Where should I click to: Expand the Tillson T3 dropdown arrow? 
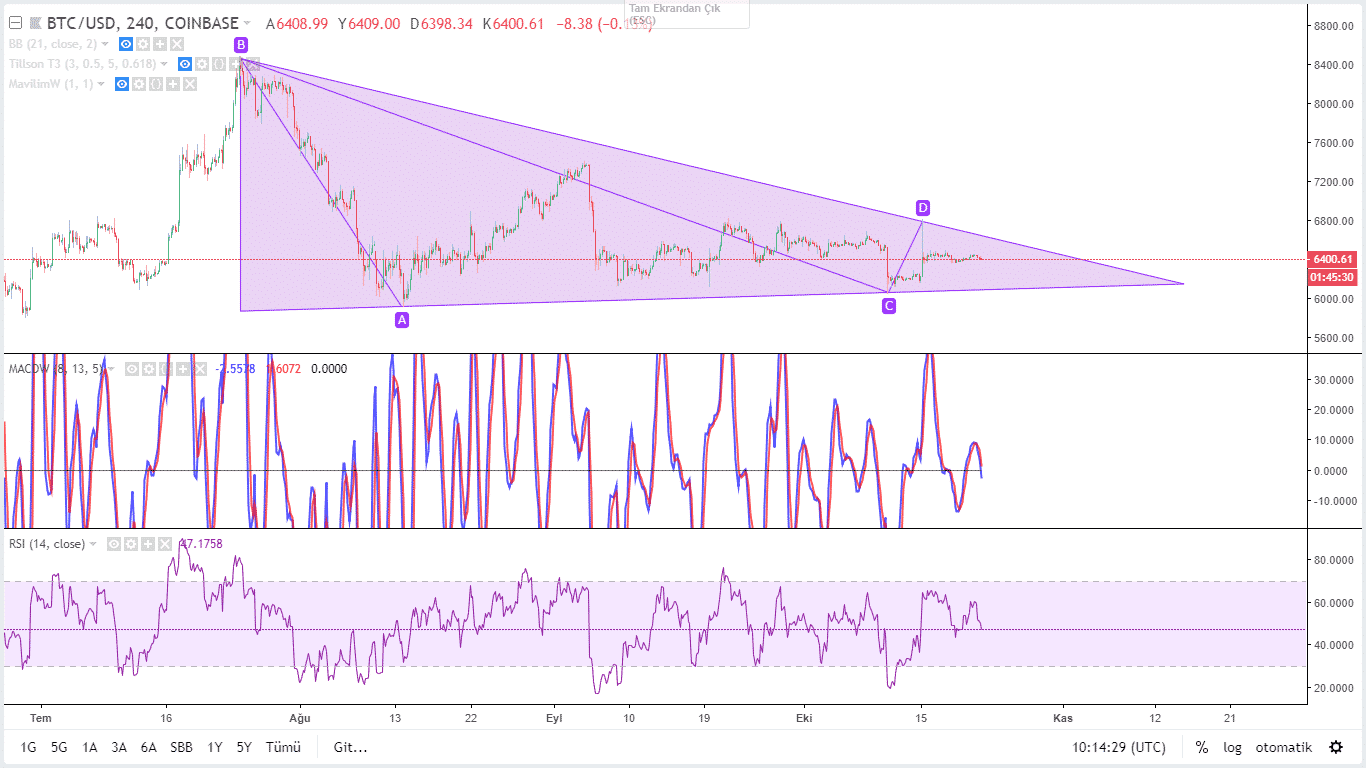coord(164,64)
